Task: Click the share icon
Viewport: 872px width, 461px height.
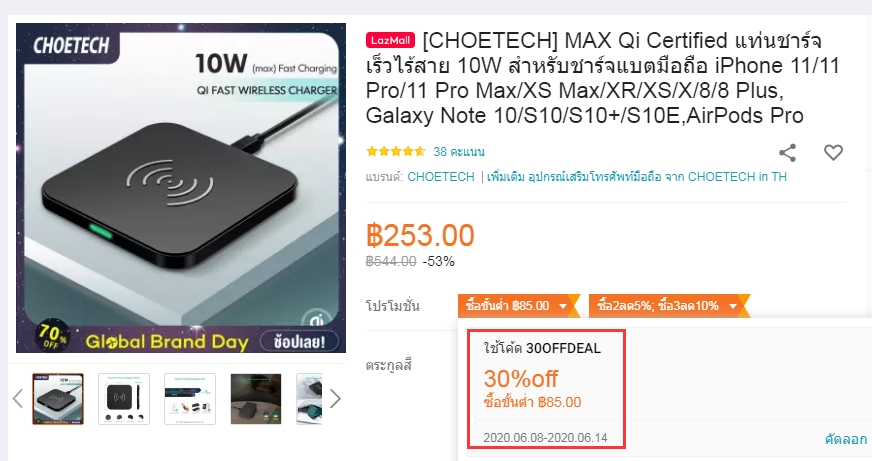Action: 787,152
